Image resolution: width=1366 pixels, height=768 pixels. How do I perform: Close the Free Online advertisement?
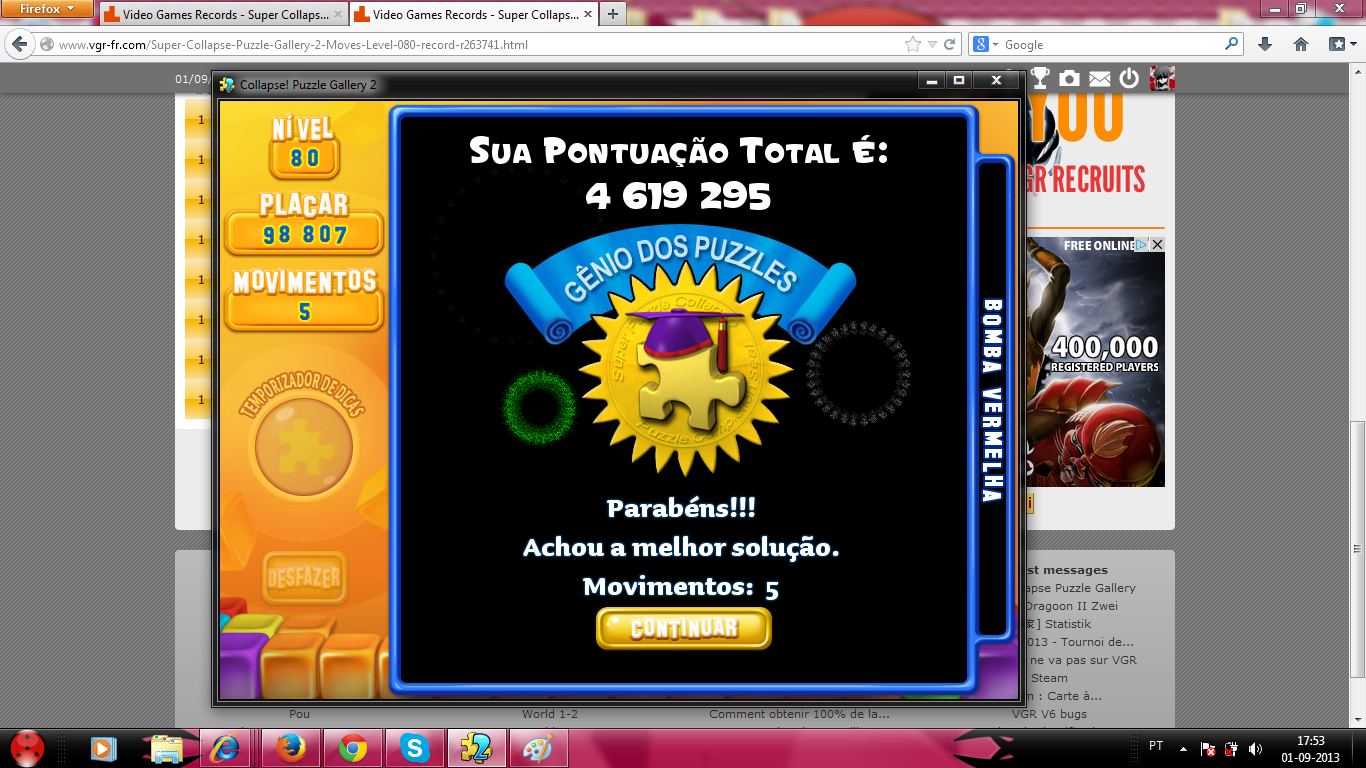coord(1157,245)
